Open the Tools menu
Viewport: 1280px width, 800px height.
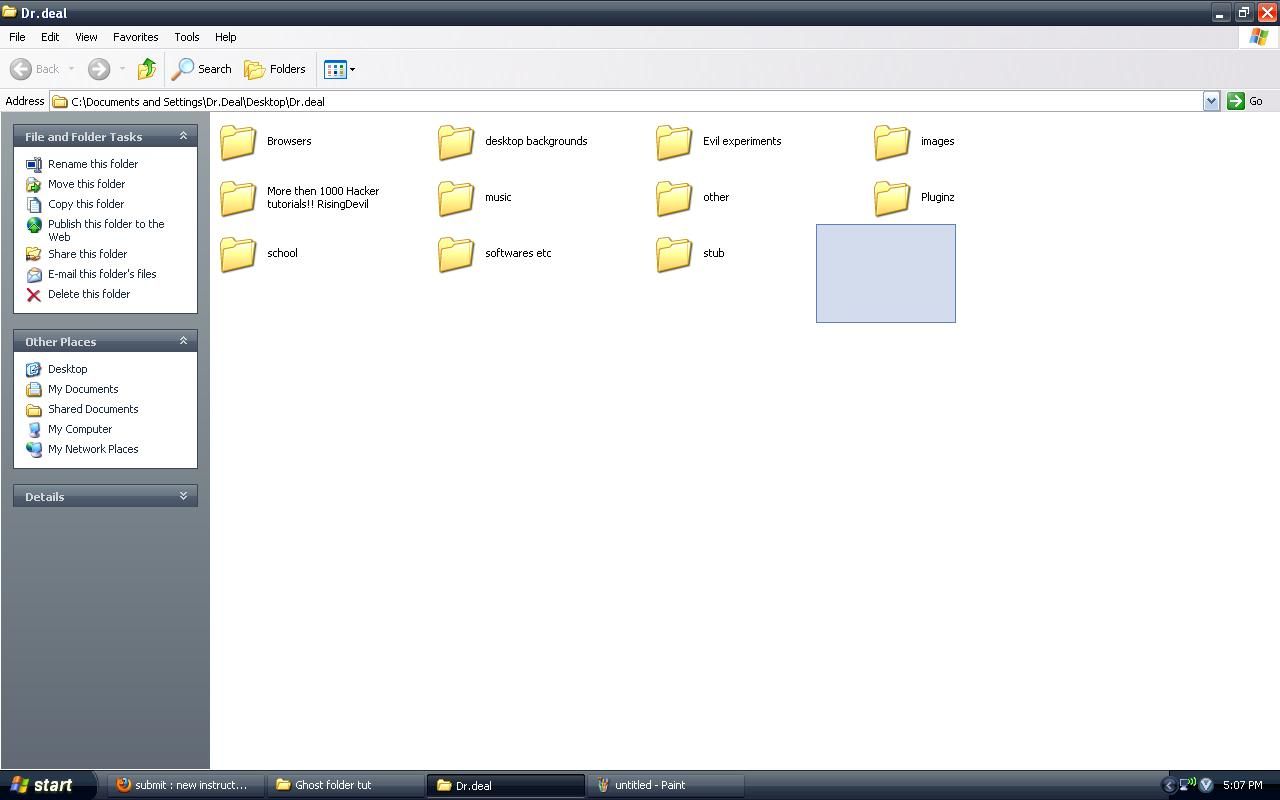click(x=186, y=37)
